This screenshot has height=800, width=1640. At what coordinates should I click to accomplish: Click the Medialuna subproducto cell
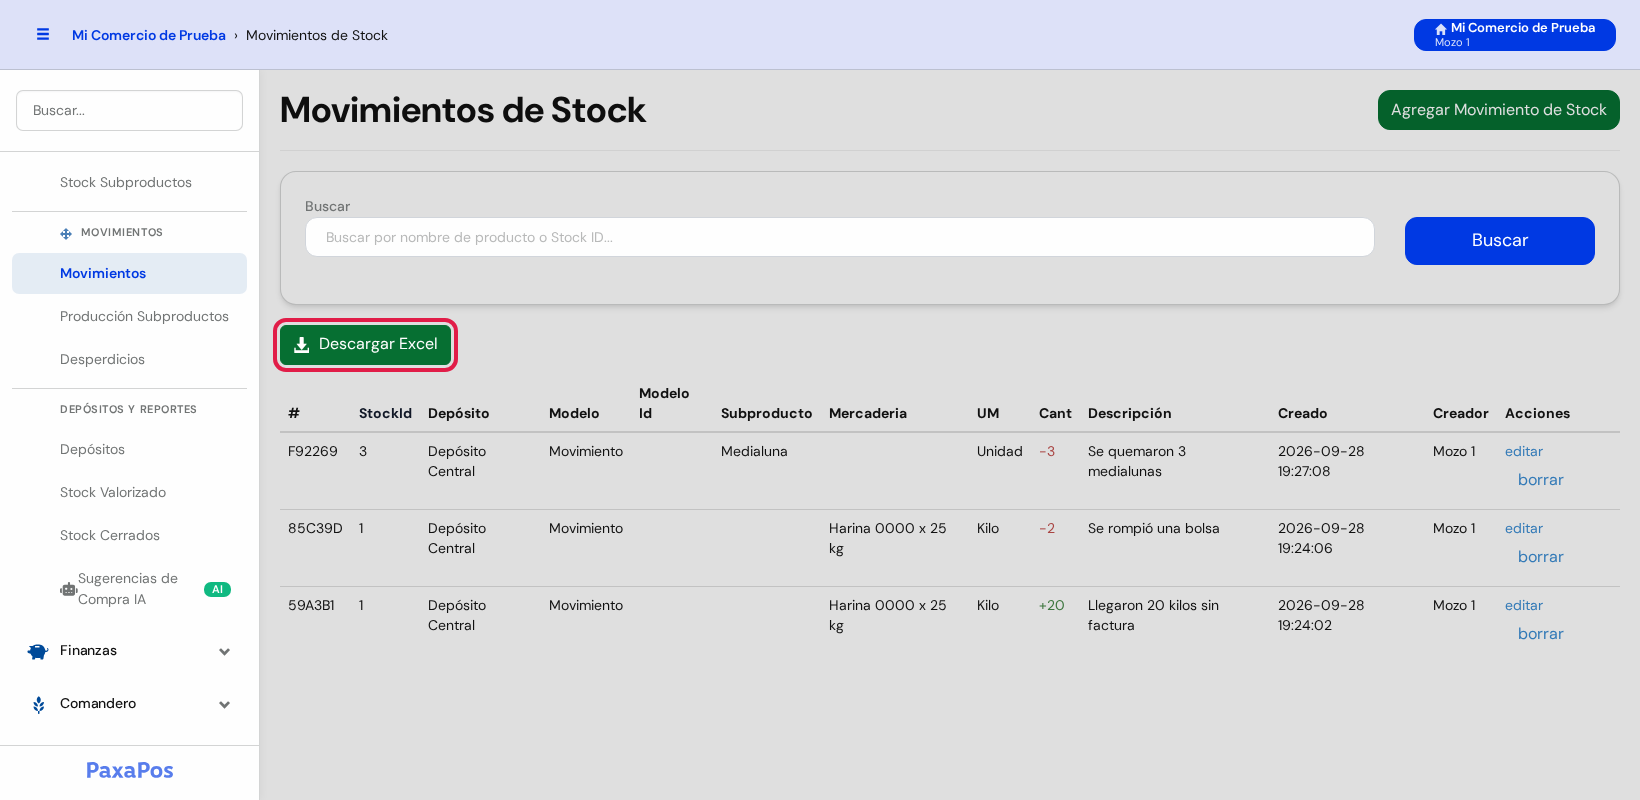(x=754, y=451)
